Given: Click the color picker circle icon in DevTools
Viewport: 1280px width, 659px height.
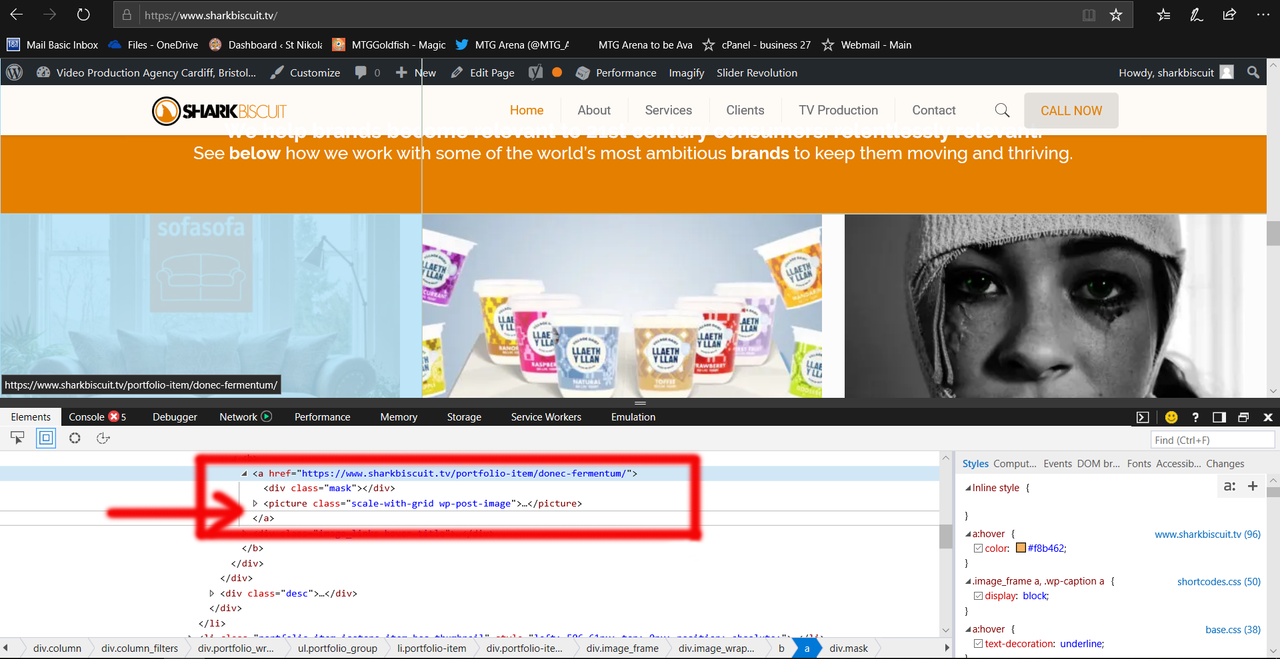Looking at the screenshot, I should [75, 438].
